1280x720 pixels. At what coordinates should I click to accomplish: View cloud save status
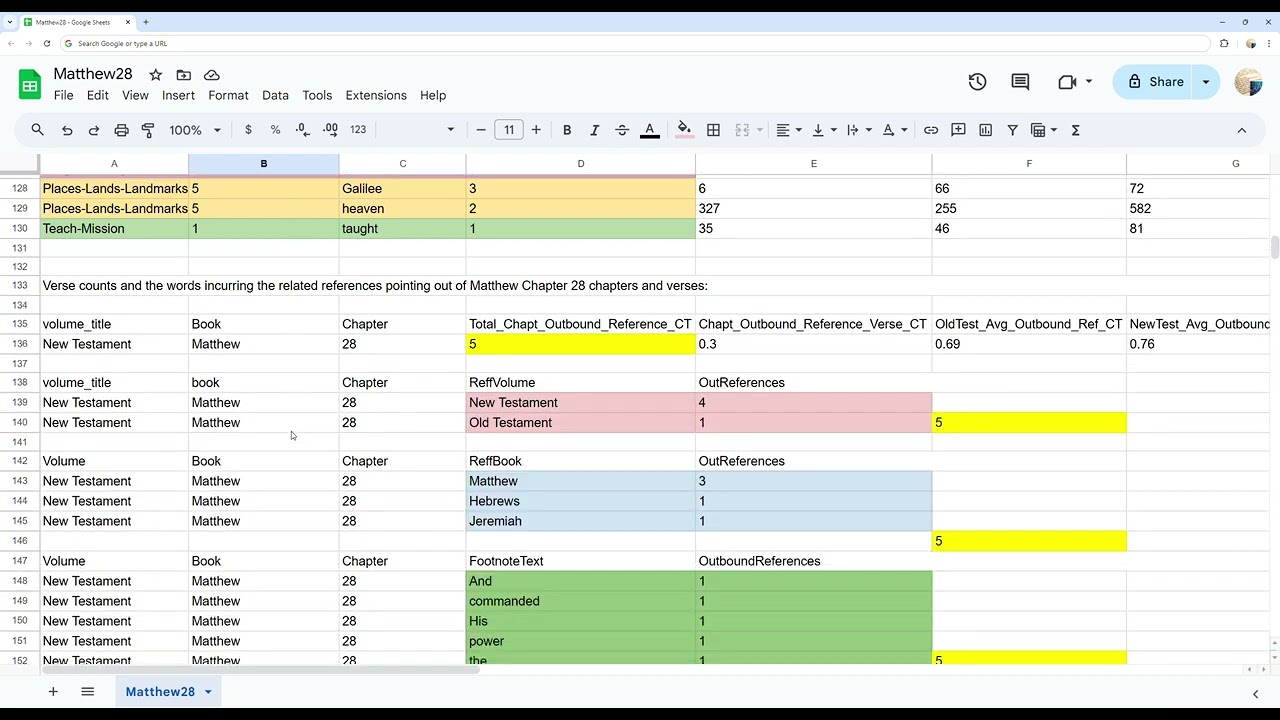(211, 75)
